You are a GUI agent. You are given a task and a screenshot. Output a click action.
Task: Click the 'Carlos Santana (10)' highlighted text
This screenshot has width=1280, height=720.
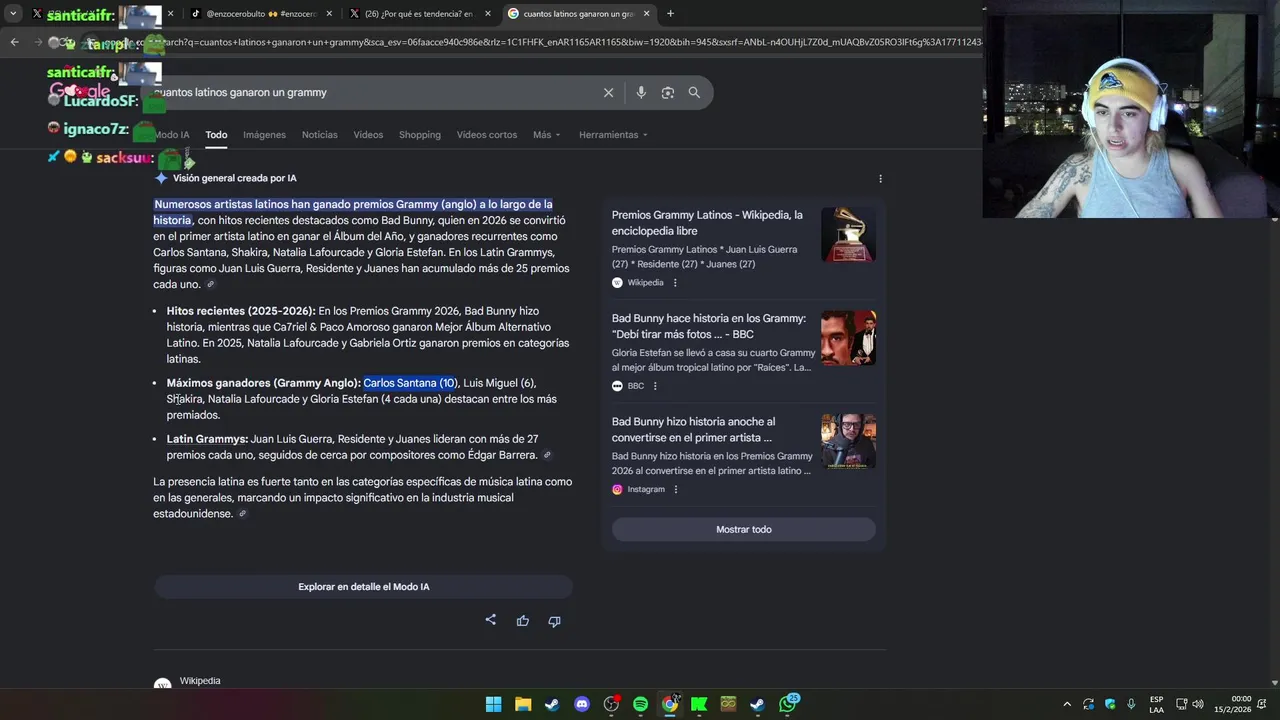(x=410, y=383)
